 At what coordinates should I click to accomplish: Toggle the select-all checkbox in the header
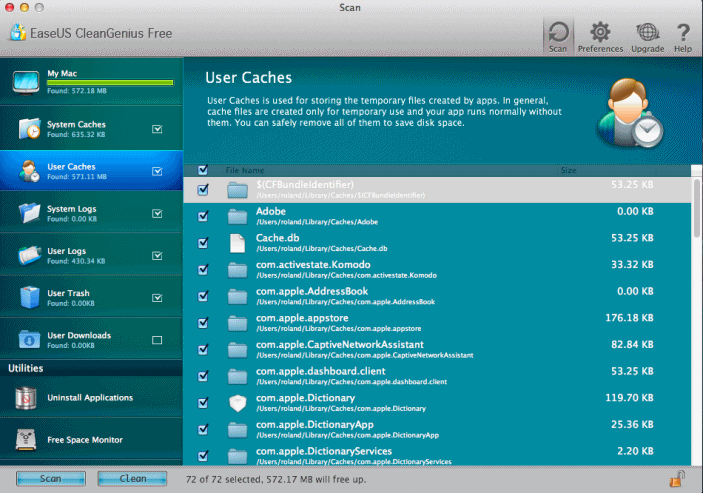[204, 170]
